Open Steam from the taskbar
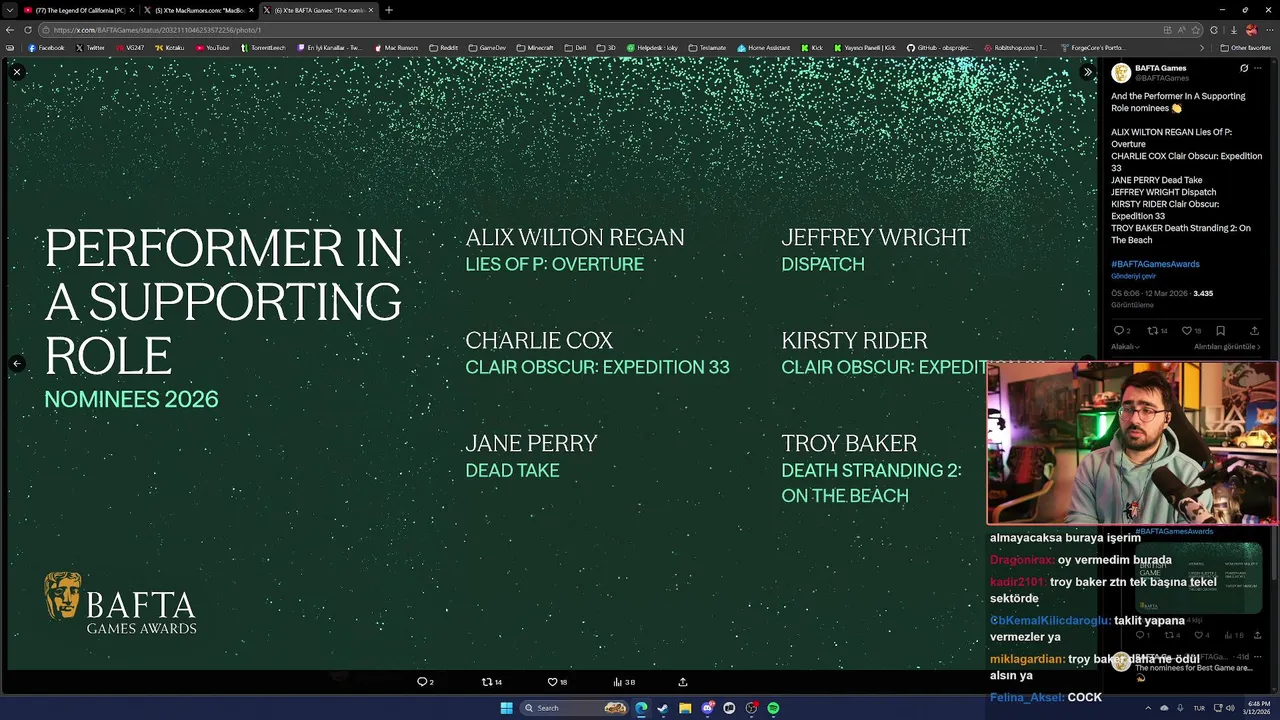The width and height of the screenshot is (1280, 720). click(x=662, y=708)
